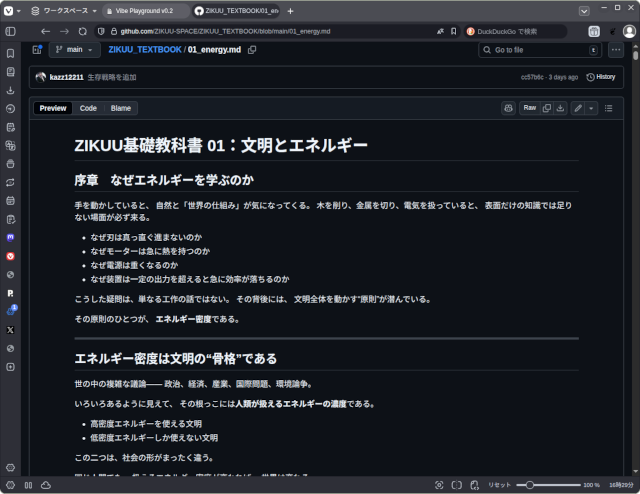The width and height of the screenshot is (640, 494).
Task: Open Mastodon web panel in sidebar
Action: (x=10, y=238)
